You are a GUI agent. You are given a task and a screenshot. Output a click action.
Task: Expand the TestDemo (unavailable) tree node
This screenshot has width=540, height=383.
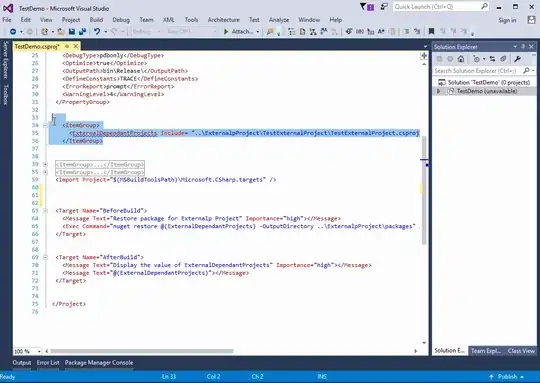pos(438,91)
